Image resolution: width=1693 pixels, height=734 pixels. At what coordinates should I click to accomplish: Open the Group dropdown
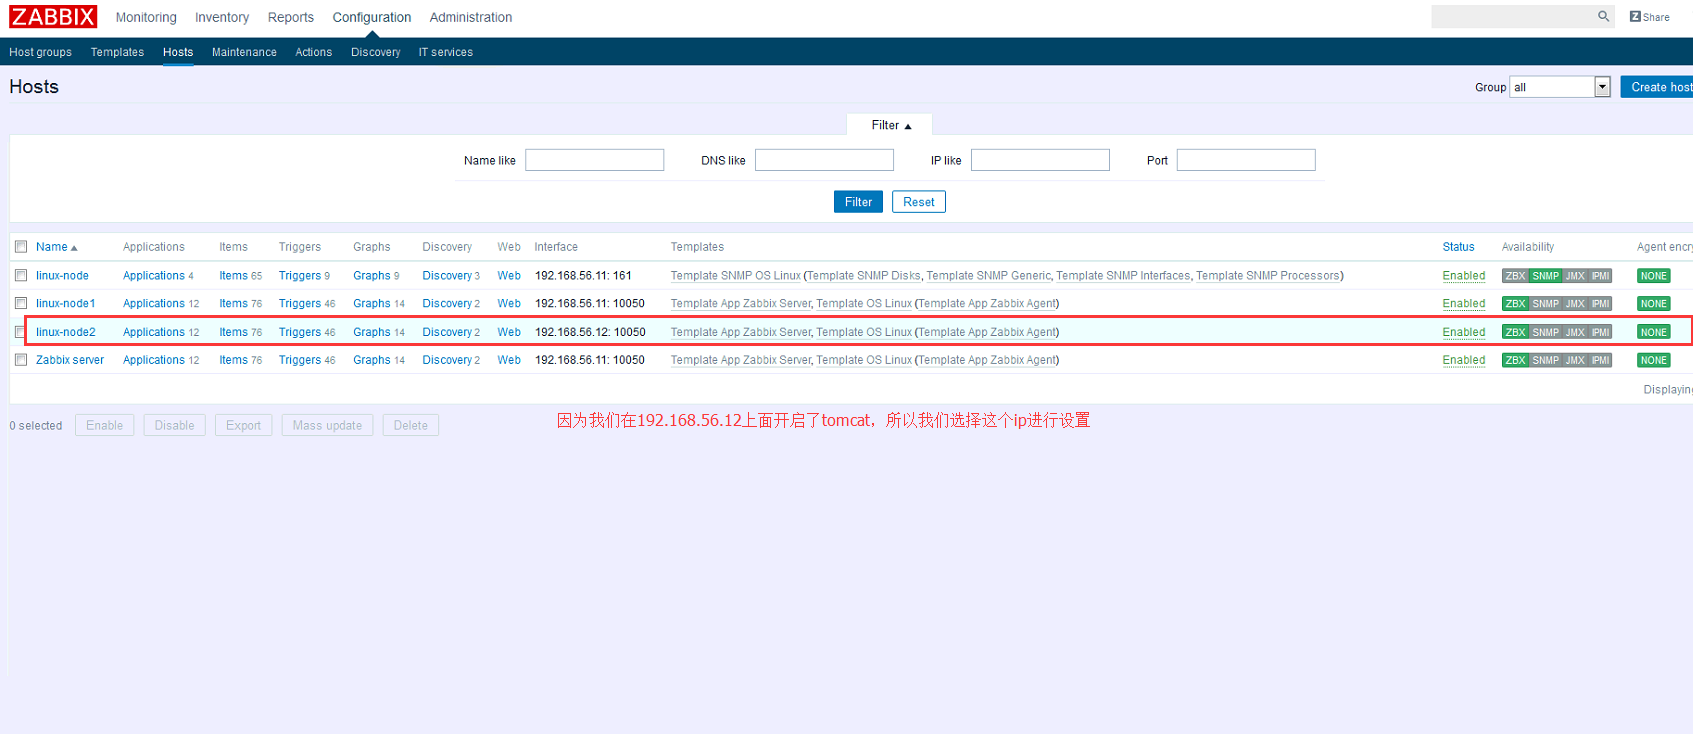click(1560, 87)
